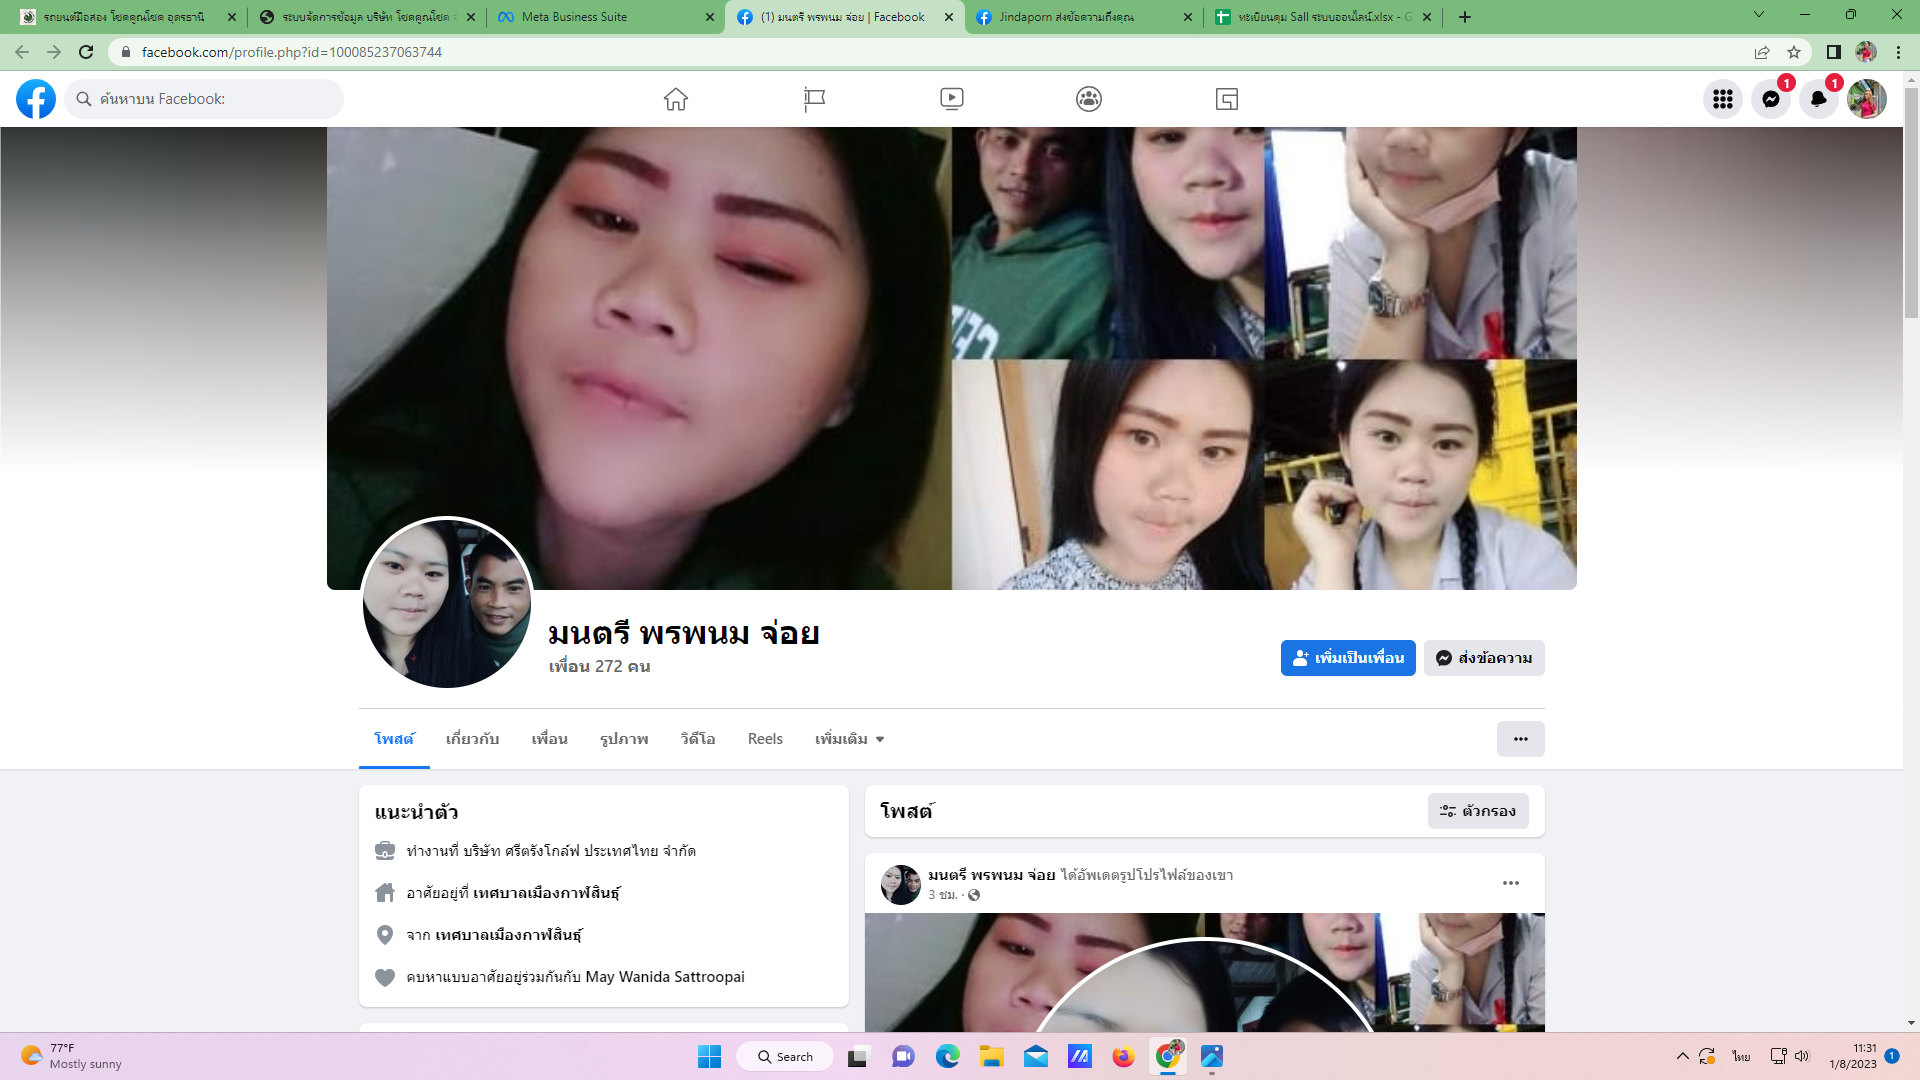Switch to the รูปภาพ tab
This screenshot has width=1920, height=1080.
624,739
